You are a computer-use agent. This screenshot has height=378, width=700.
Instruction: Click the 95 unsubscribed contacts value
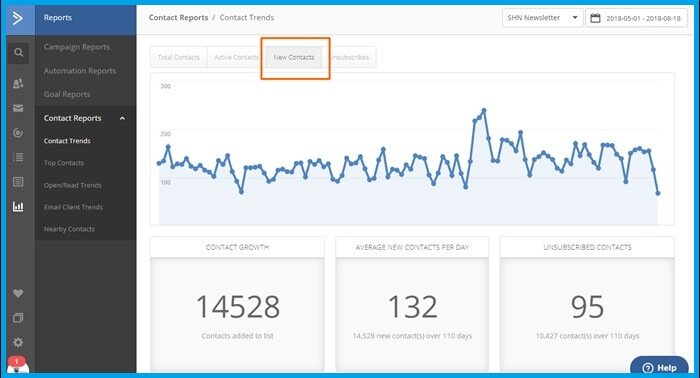[x=588, y=307]
